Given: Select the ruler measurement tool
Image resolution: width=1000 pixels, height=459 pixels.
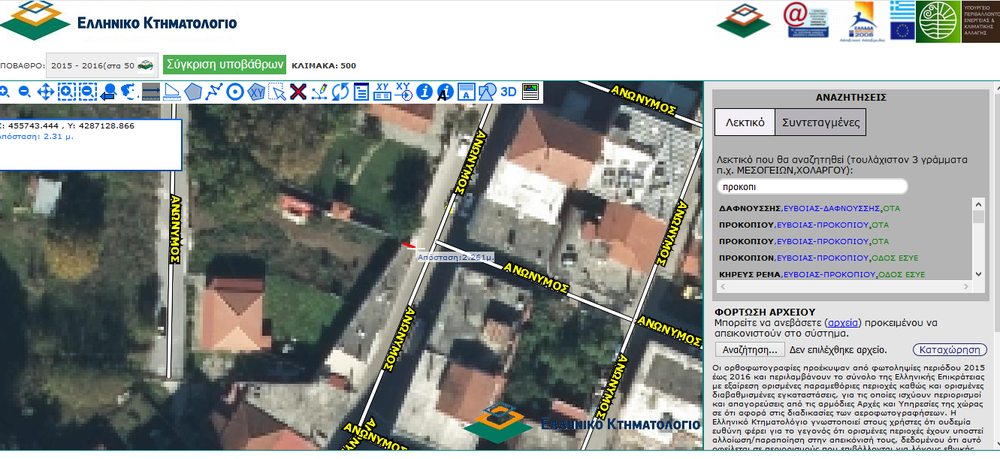Looking at the screenshot, I should (171, 92).
